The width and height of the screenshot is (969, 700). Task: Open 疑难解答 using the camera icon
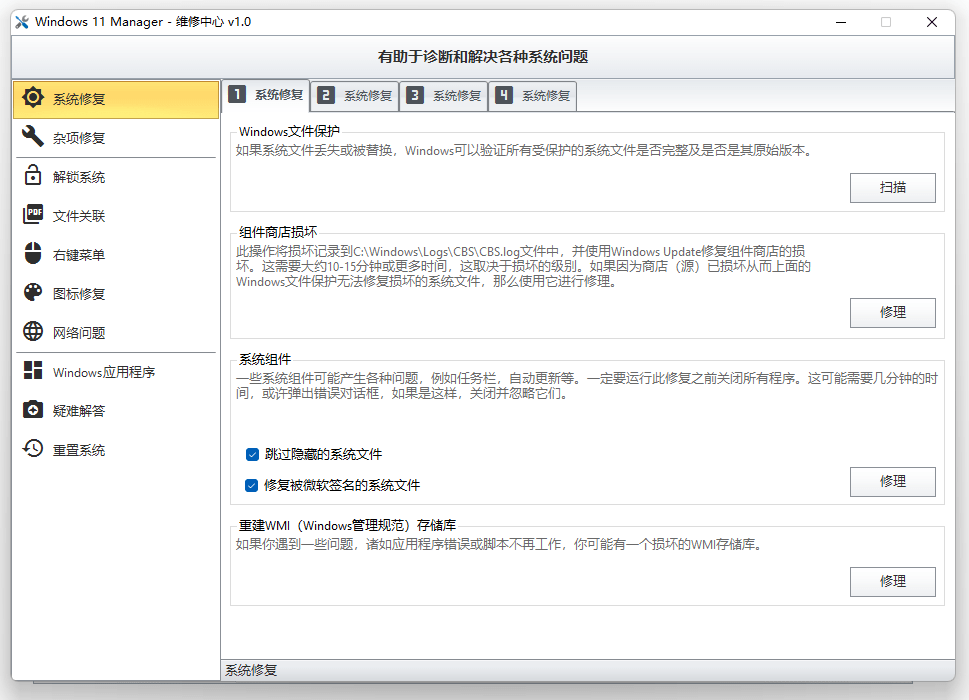33,410
